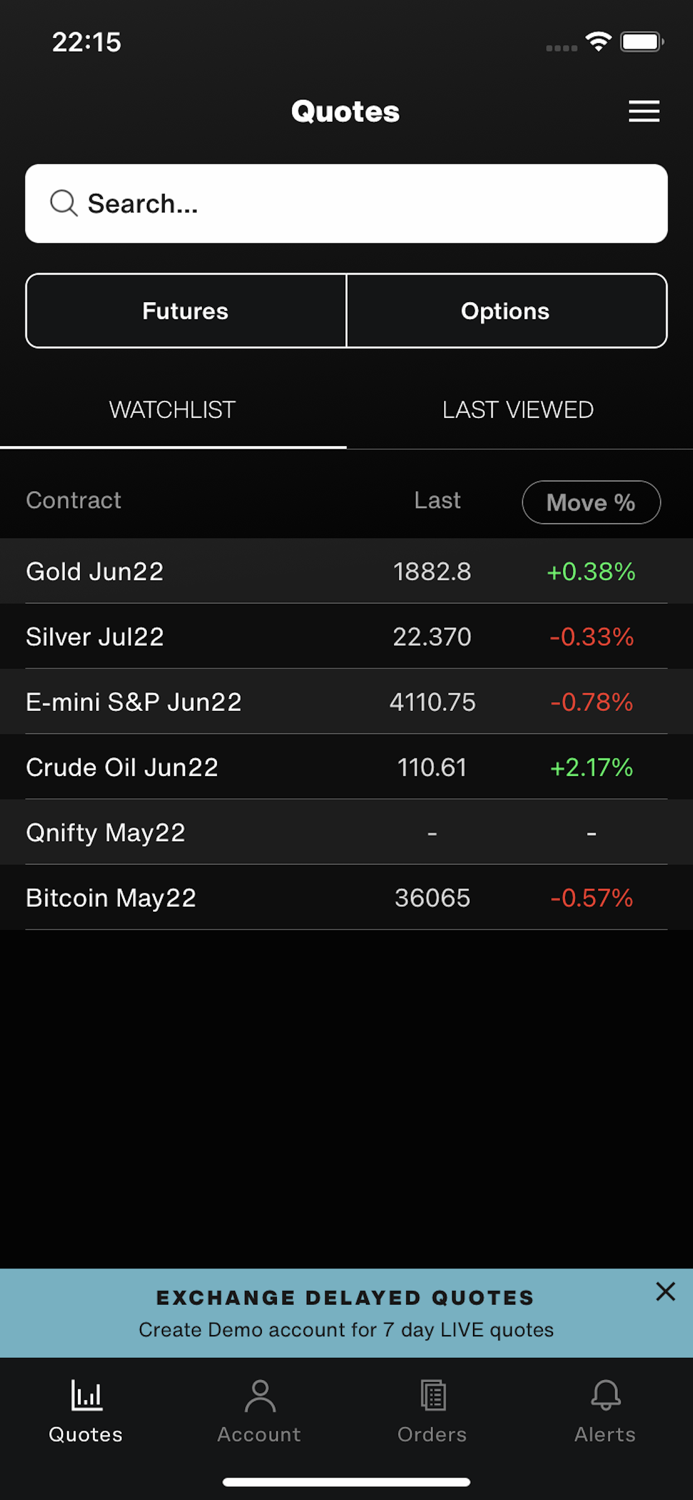The height and width of the screenshot is (1500, 693).
Task: Open the Account person icon
Action: 259,1394
